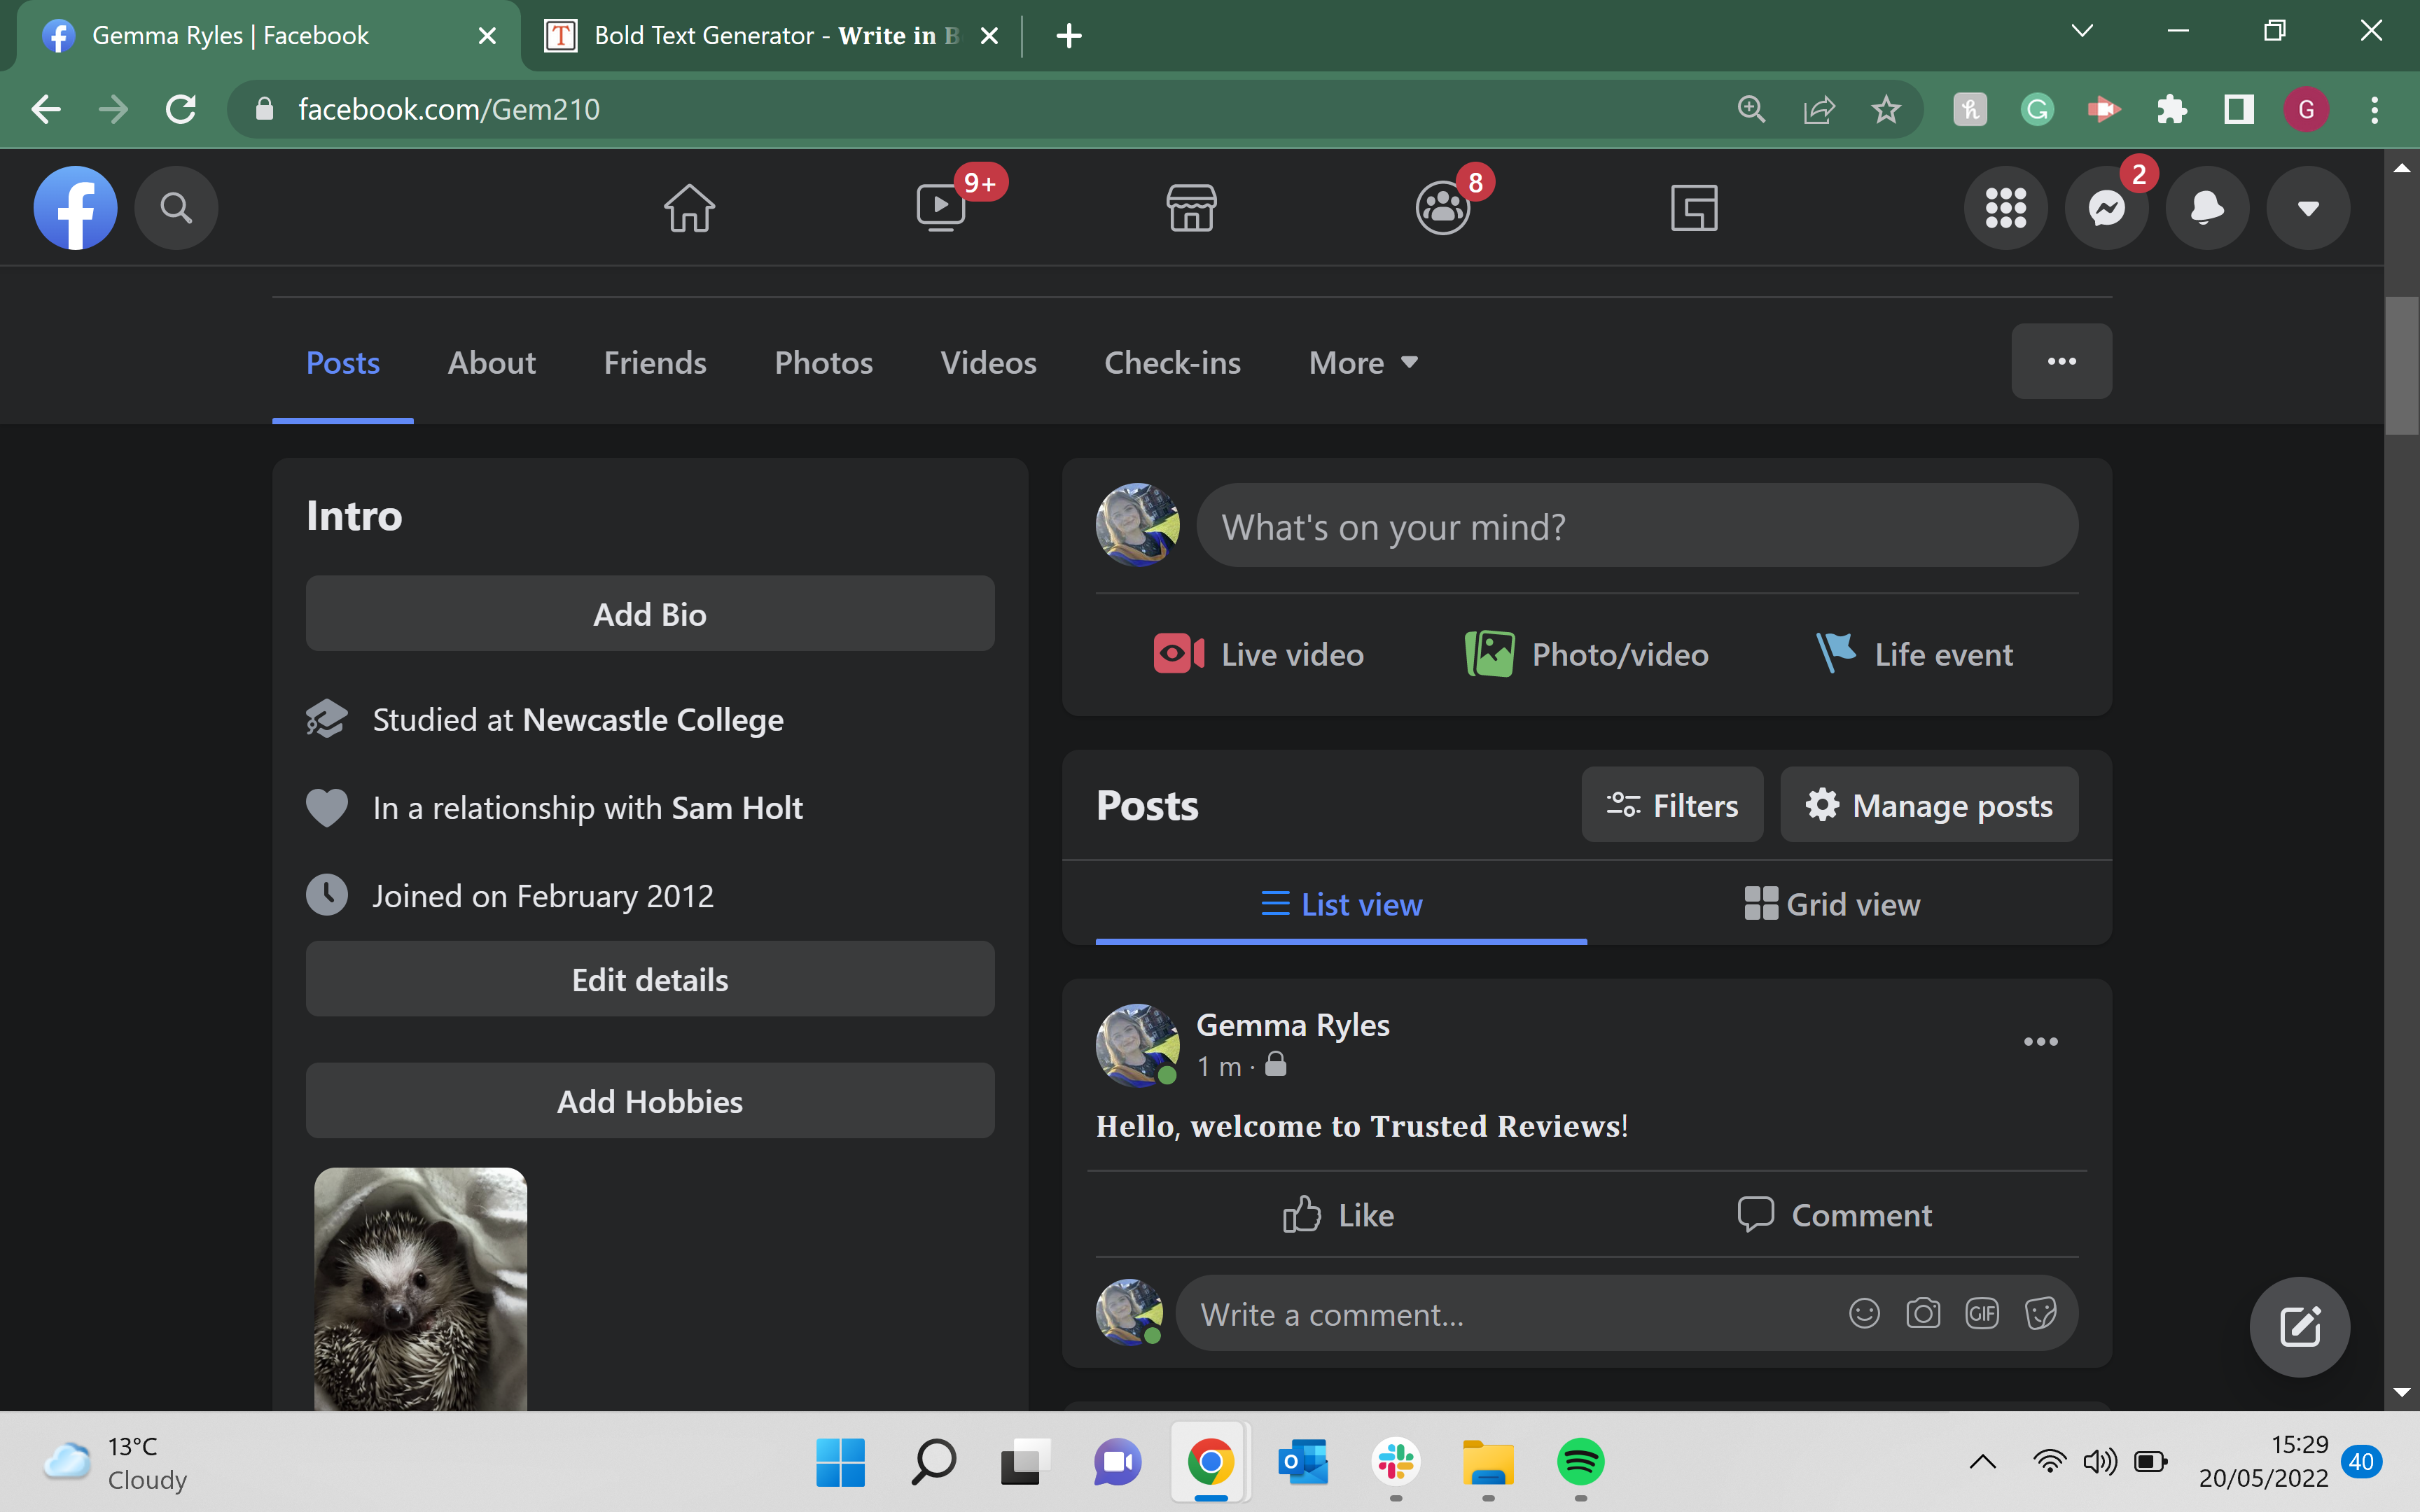Toggle the browser side panel icon
The width and height of the screenshot is (2420, 1512).
(x=2239, y=109)
